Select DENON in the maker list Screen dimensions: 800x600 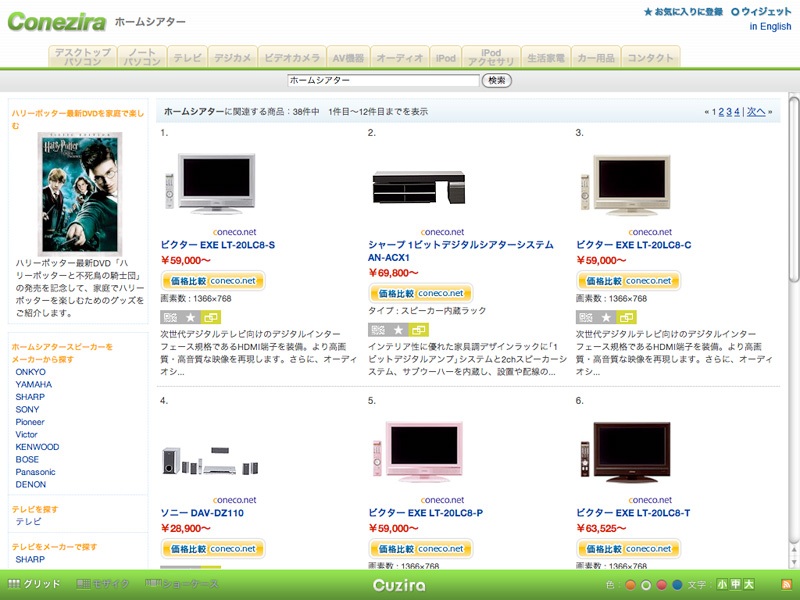pos(31,484)
